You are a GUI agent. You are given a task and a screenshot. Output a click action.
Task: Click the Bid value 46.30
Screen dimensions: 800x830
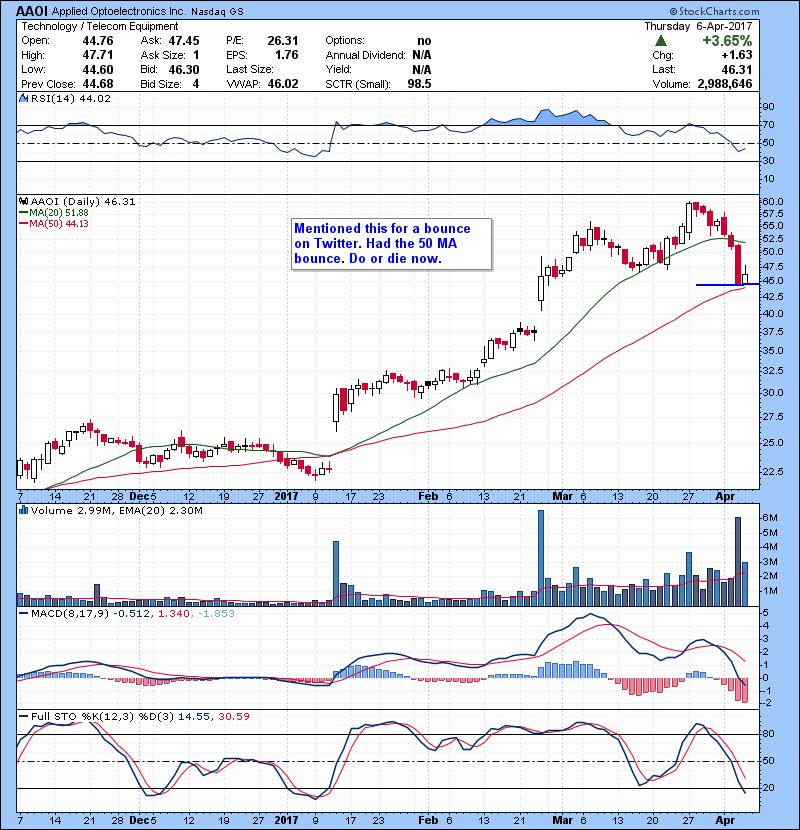[184, 69]
